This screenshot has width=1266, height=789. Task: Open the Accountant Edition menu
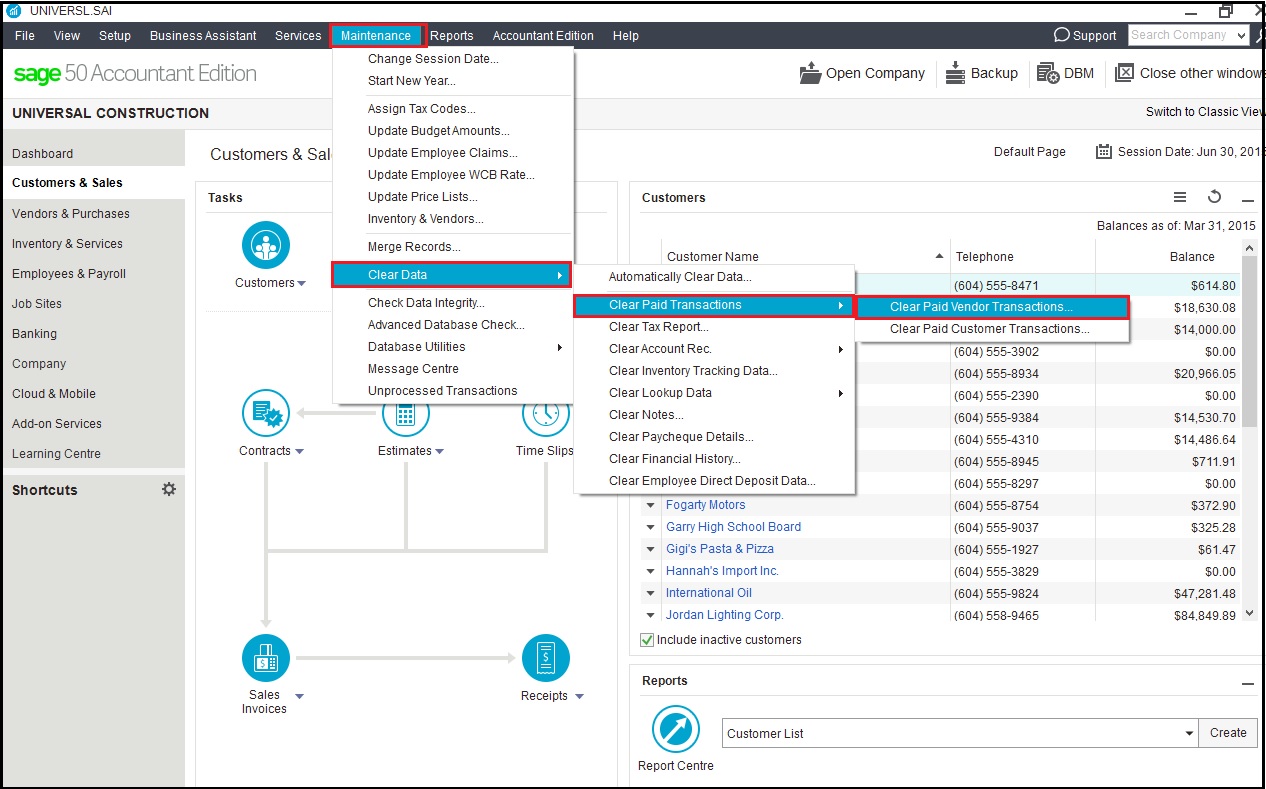coord(543,35)
